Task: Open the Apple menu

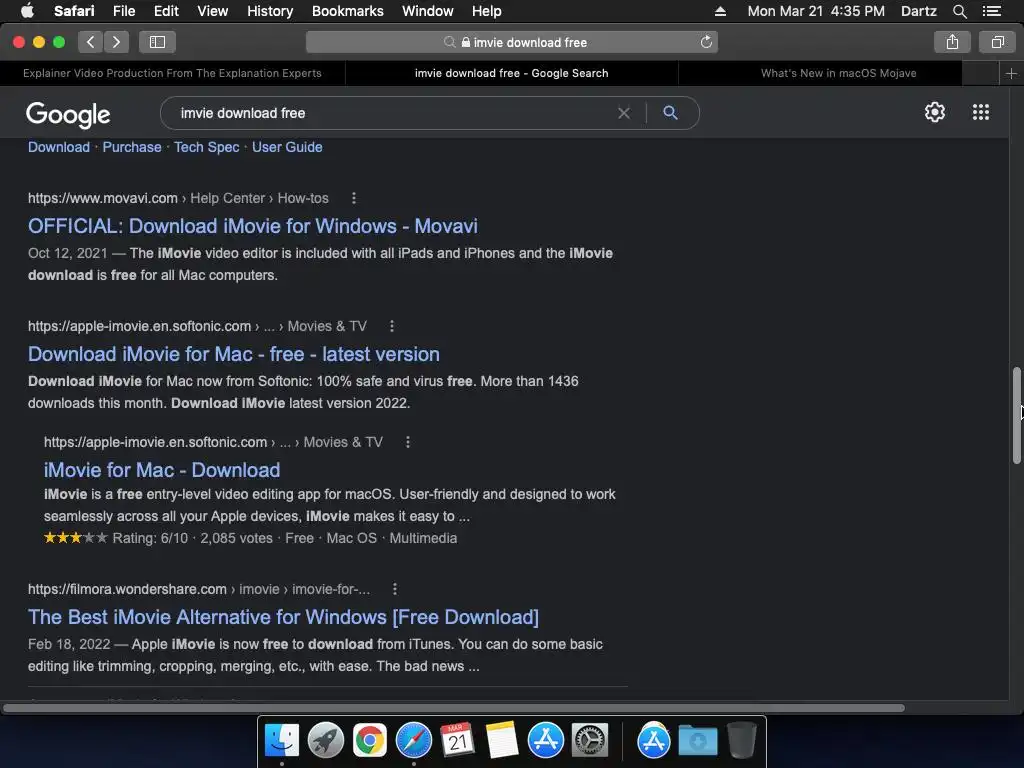Action: (x=27, y=11)
